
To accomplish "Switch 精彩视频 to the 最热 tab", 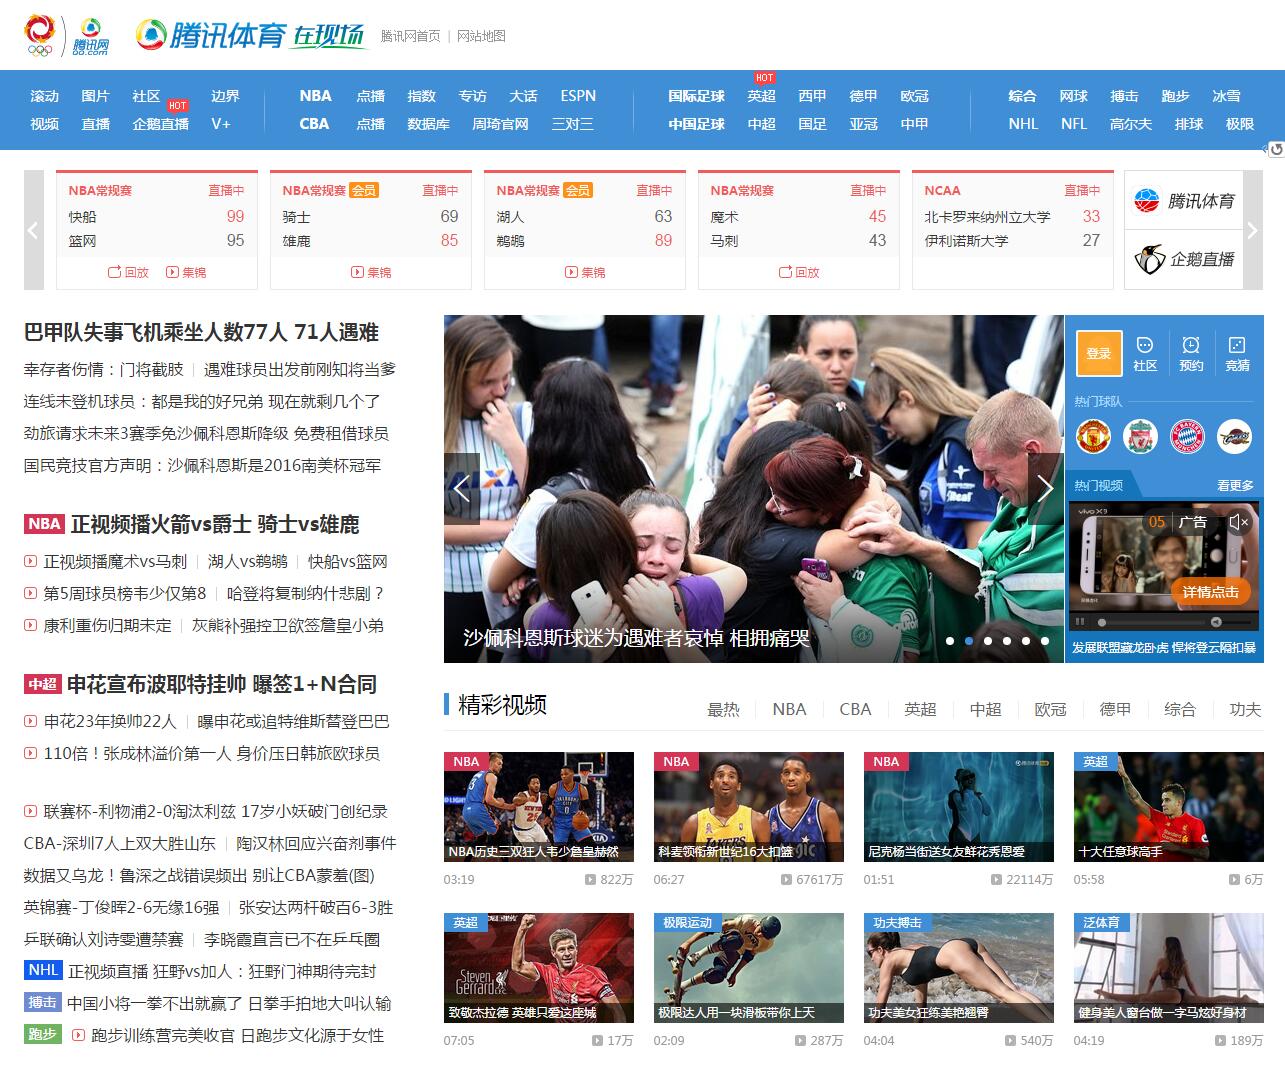I will (723, 709).
